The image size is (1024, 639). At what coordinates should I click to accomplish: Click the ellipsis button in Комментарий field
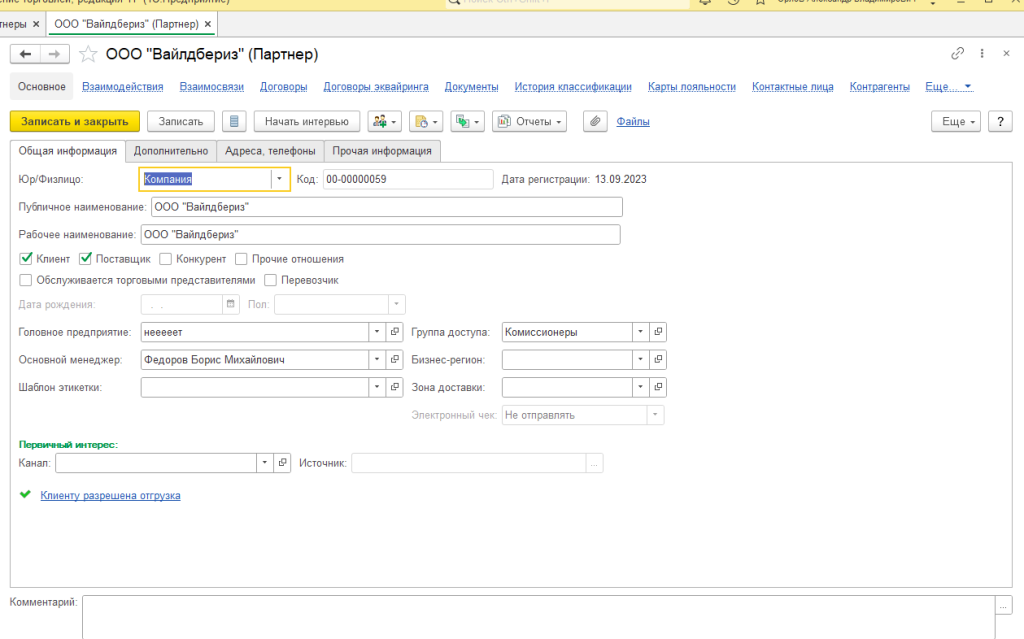pos(1004,606)
